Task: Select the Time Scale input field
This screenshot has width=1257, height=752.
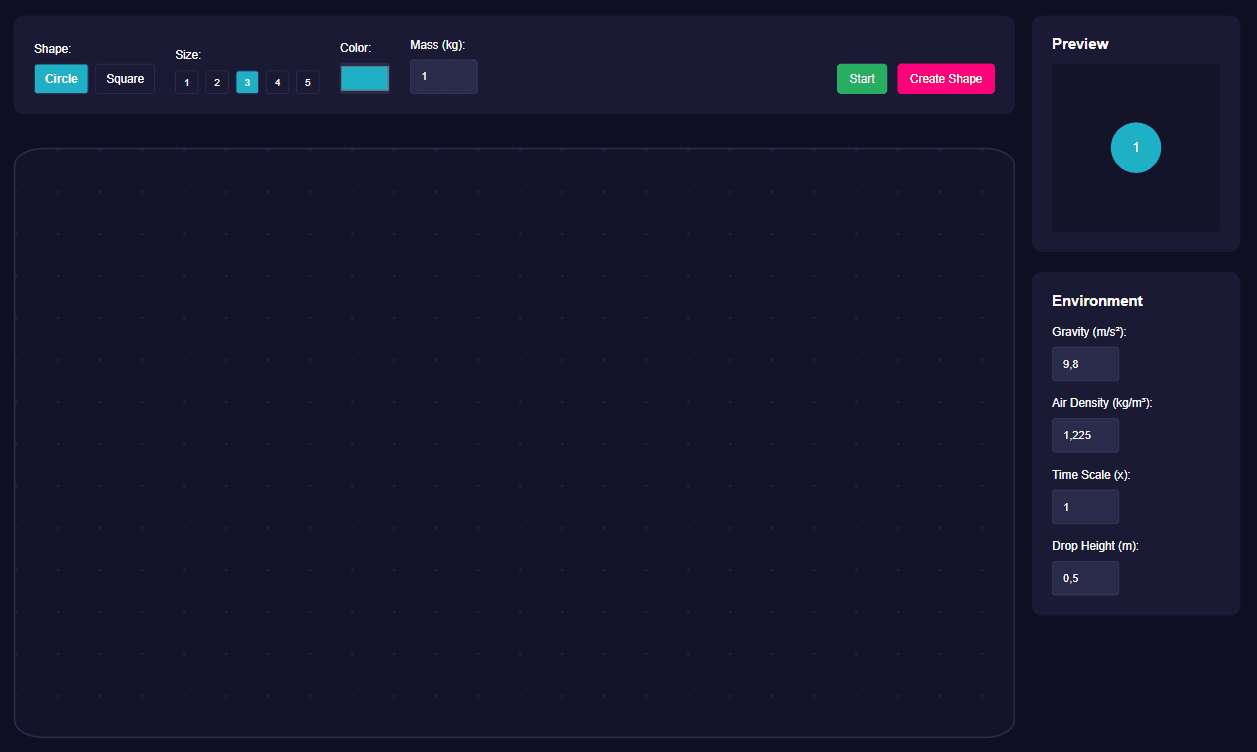Action: pos(1085,506)
